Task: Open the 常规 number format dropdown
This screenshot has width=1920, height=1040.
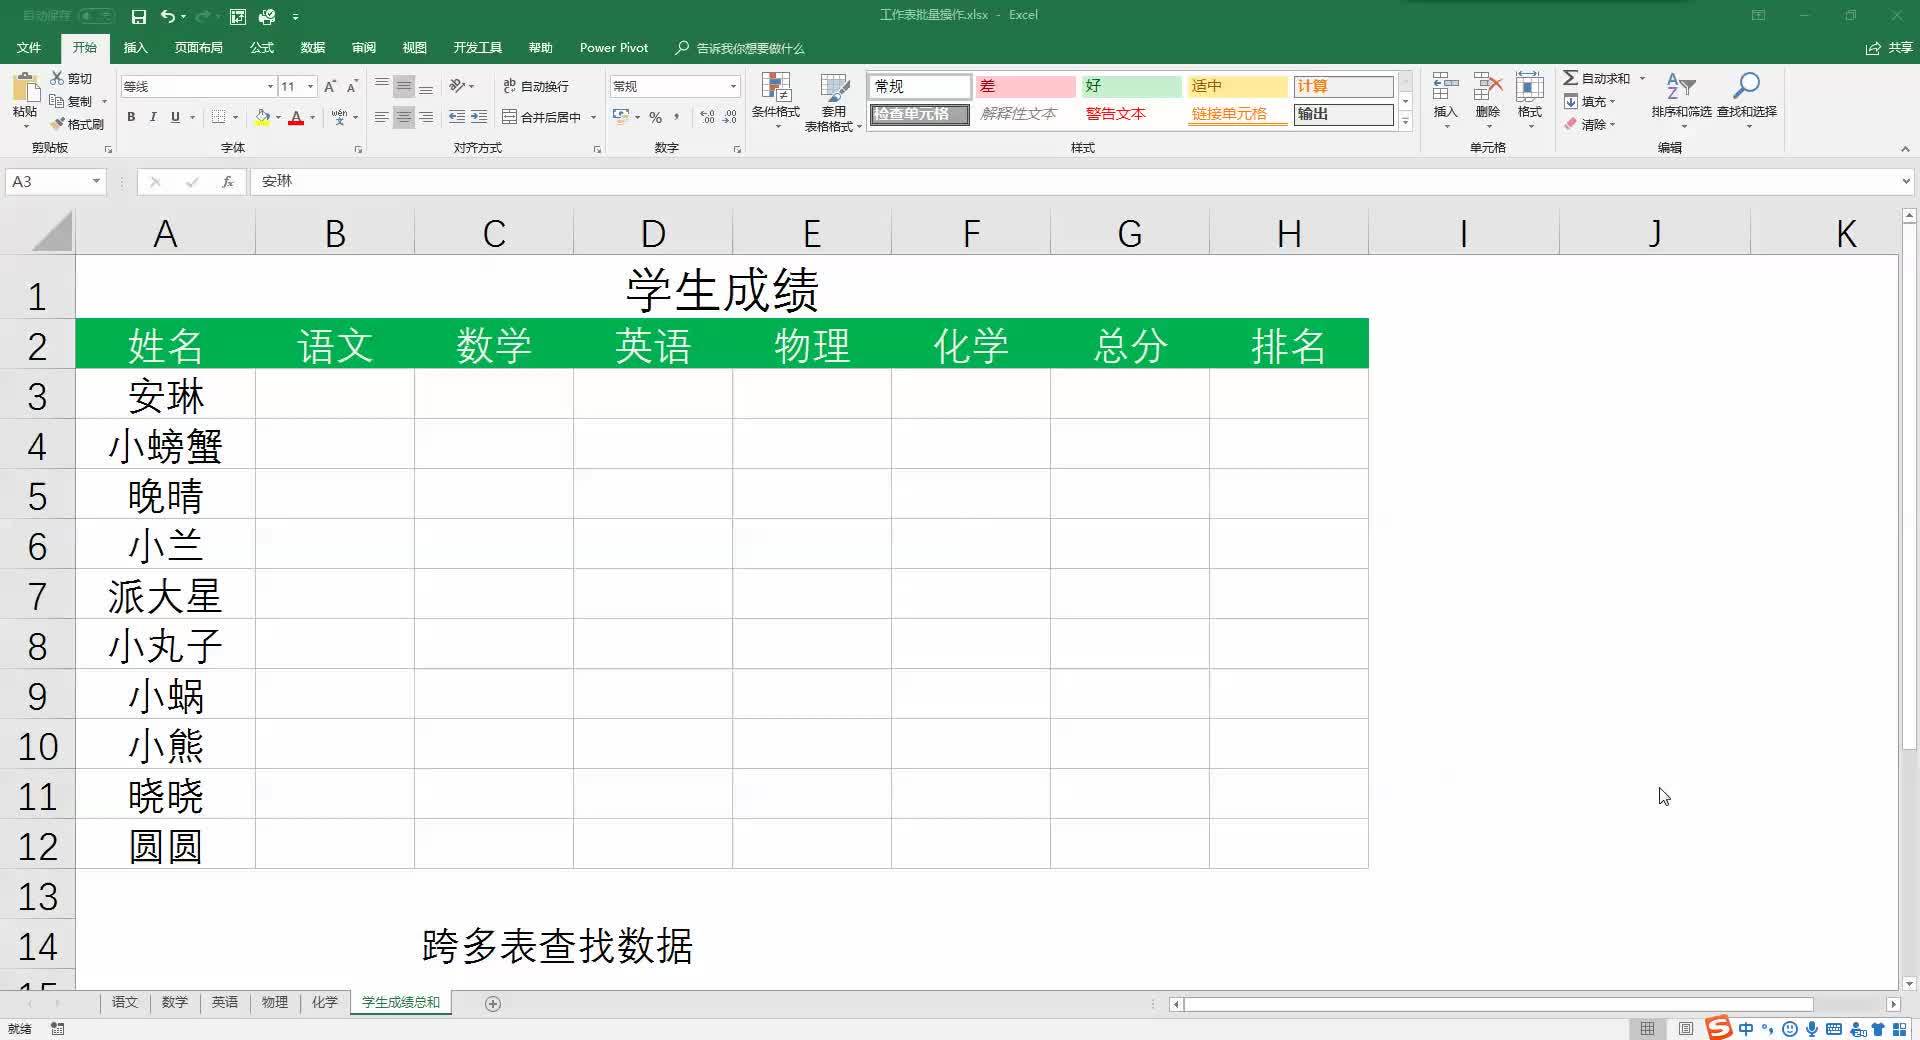Action: (x=733, y=86)
